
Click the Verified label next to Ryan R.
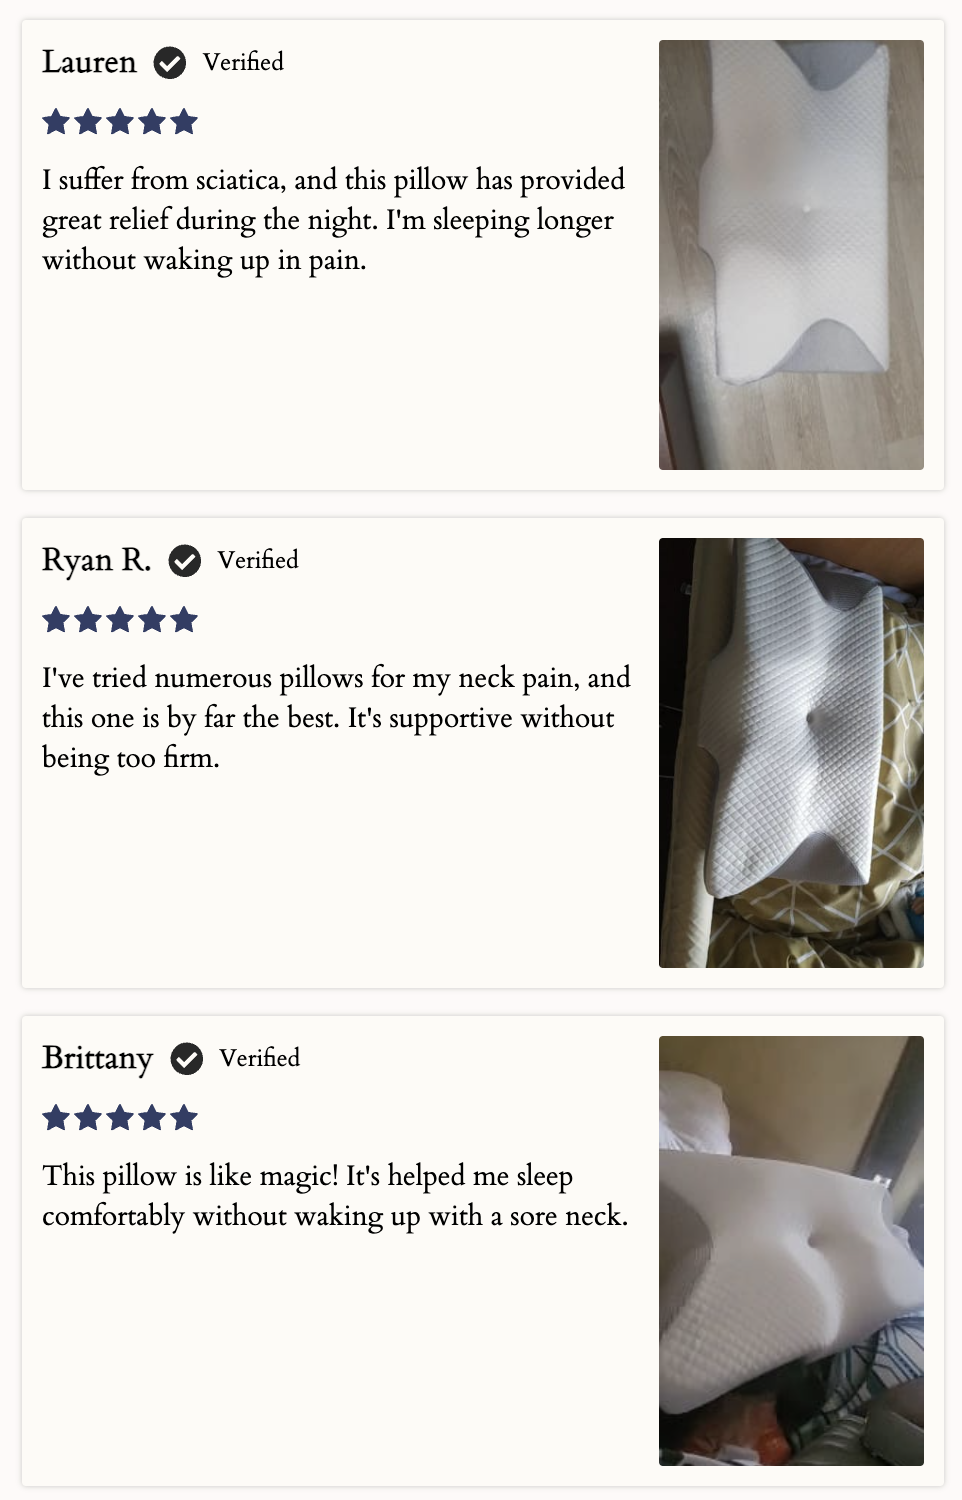(x=258, y=560)
